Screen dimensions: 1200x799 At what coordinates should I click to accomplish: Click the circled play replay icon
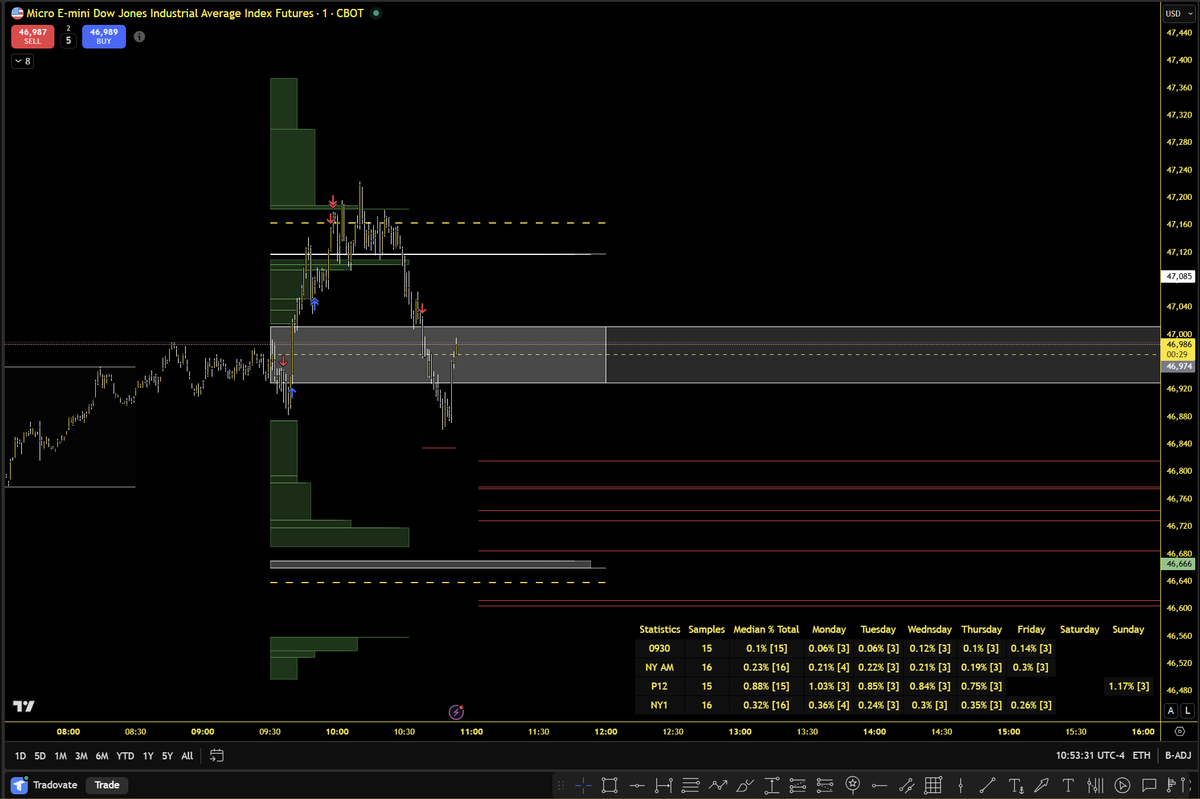[x=1121, y=785]
